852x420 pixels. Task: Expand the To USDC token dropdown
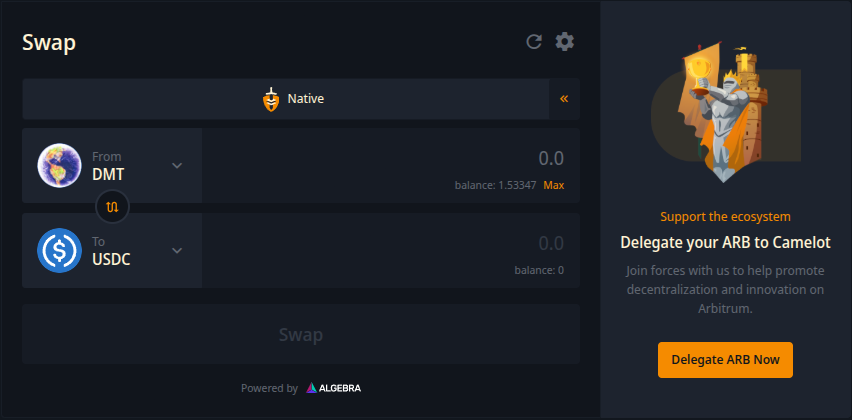coord(177,250)
